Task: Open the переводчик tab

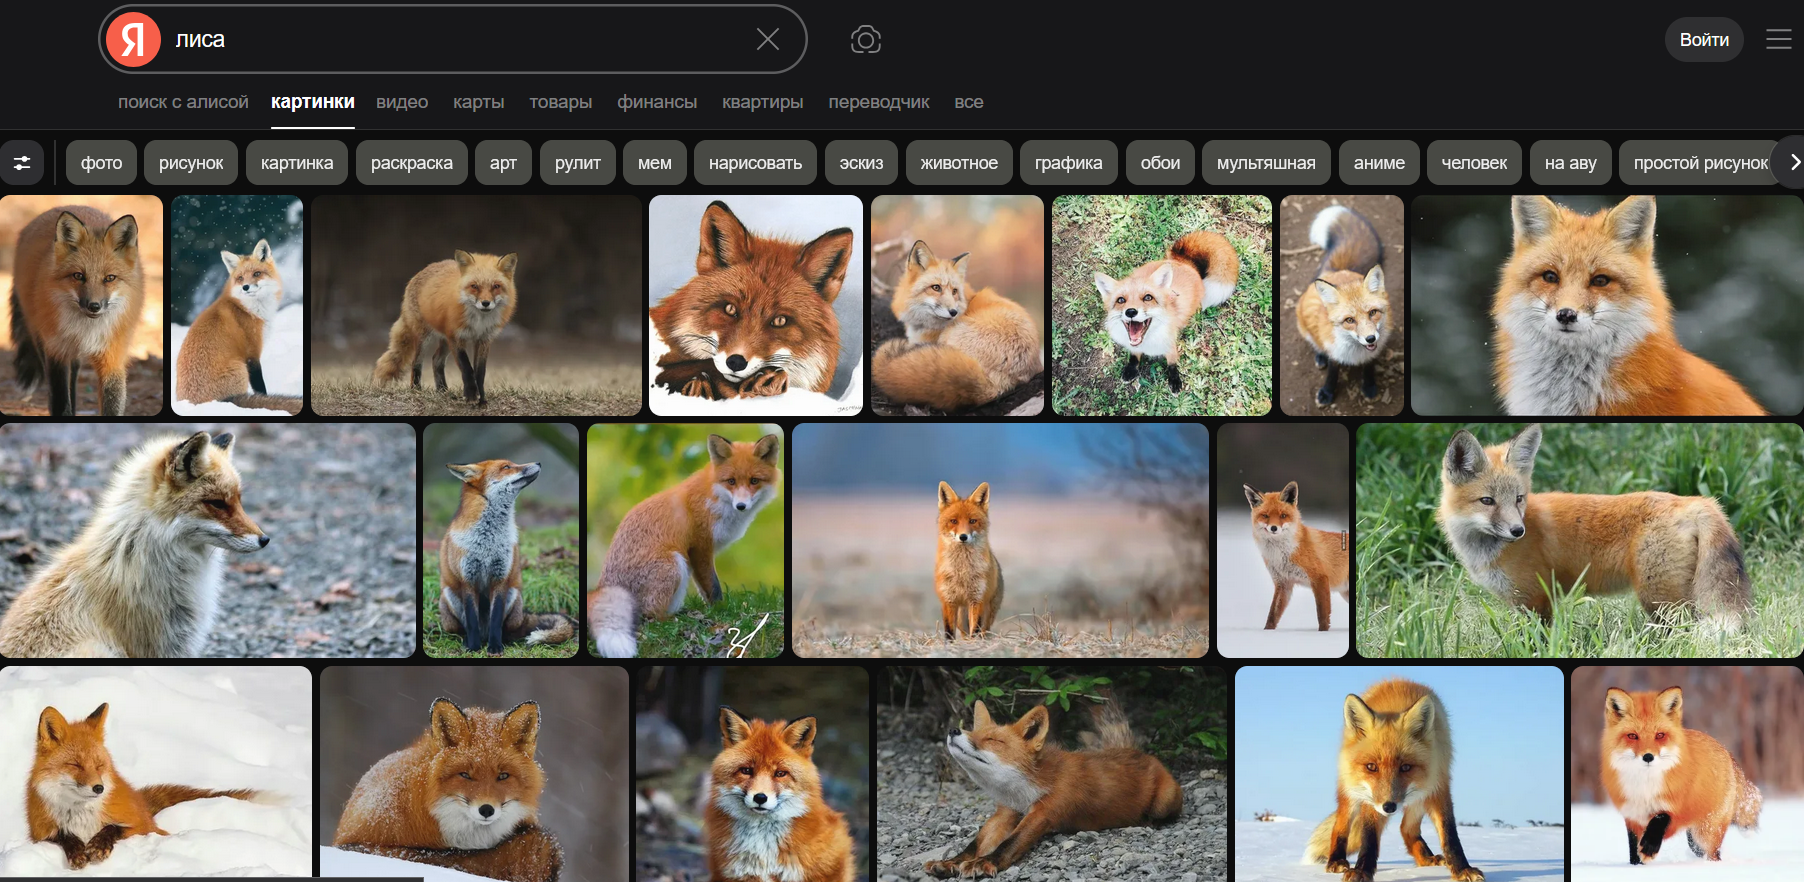Action: pos(879,102)
